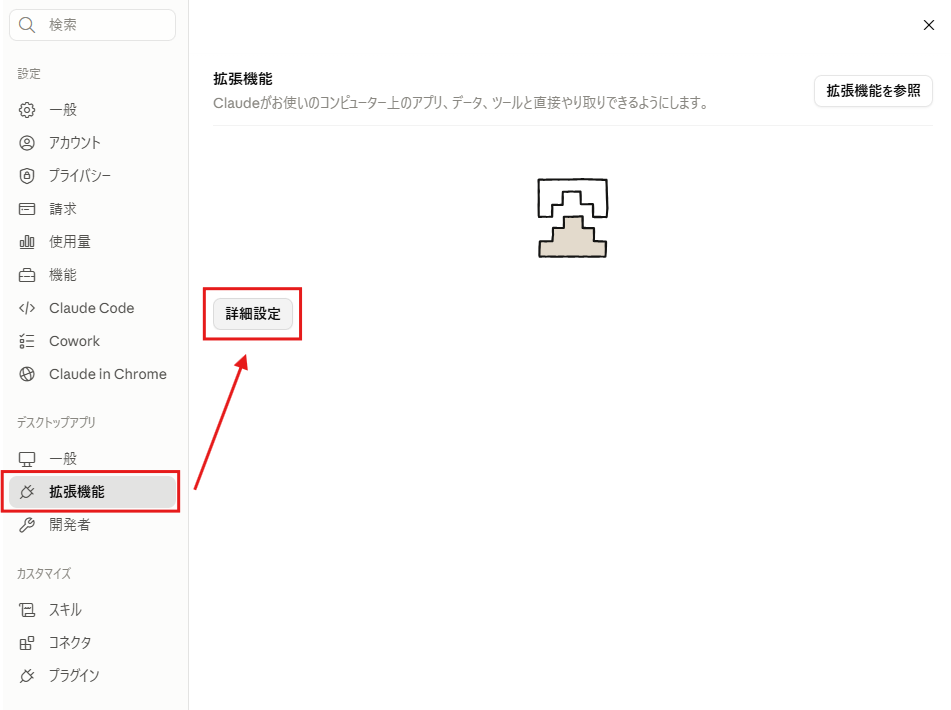Click the 使用量 bar chart icon
The width and height of the screenshot is (951, 710).
coord(27,242)
